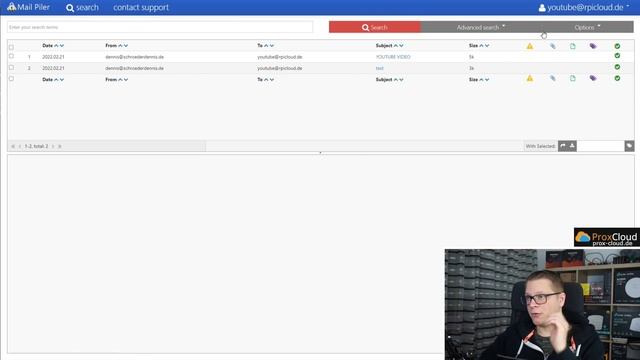Sort To ascending in top header
The width and height of the screenshot is (640, 360).
(266, 46)
